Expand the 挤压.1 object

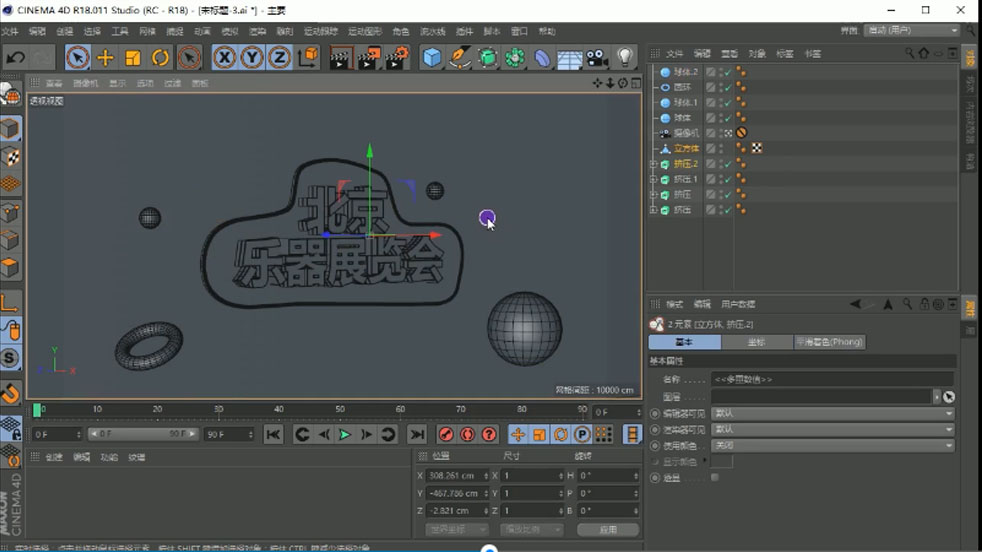point(653,180)
